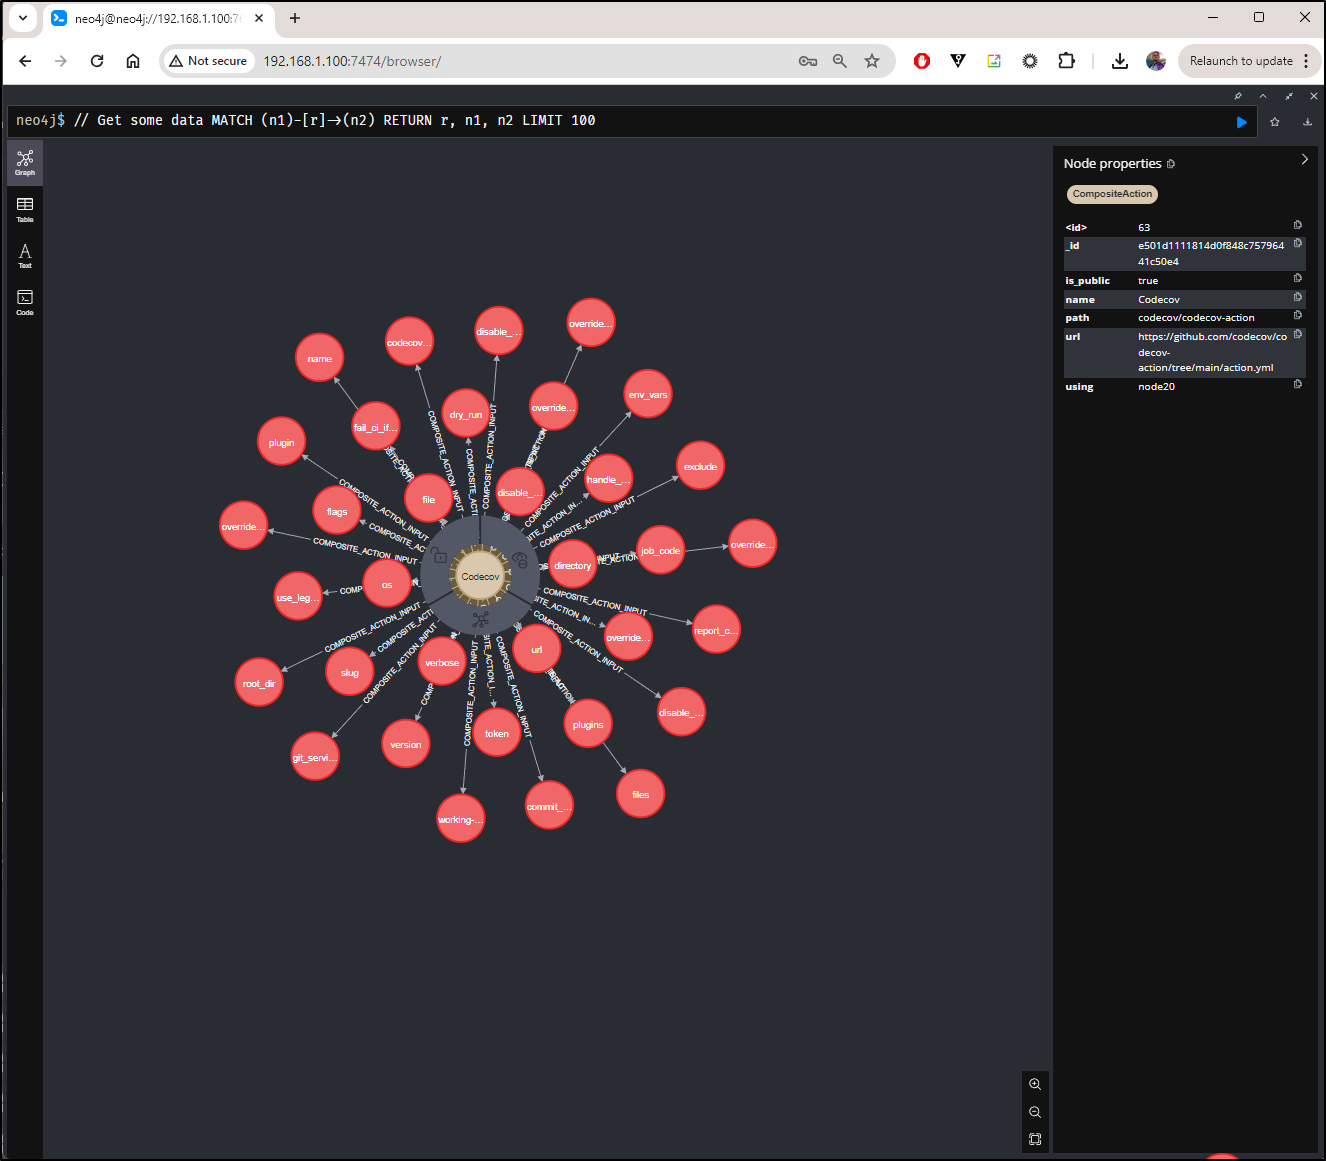The image size is (1326, 1161).
Task: Copy the path property value
Action: pos(1298,315)
